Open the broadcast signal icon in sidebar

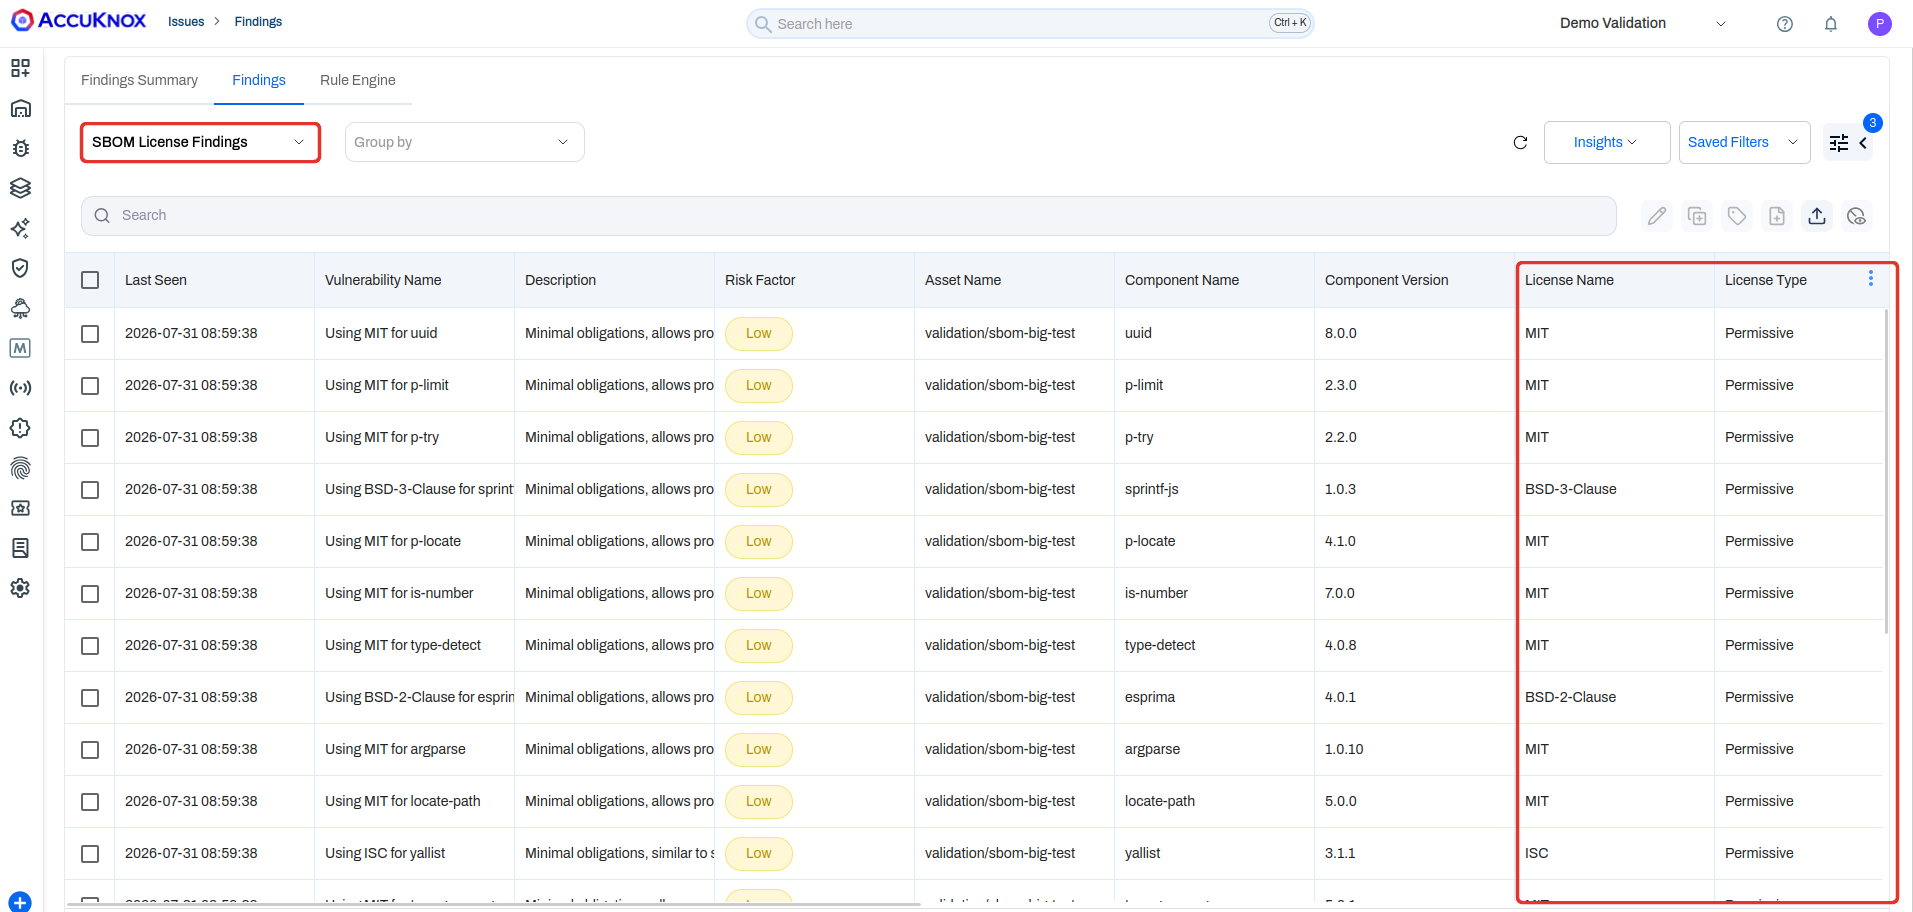(x=20, y=388)
